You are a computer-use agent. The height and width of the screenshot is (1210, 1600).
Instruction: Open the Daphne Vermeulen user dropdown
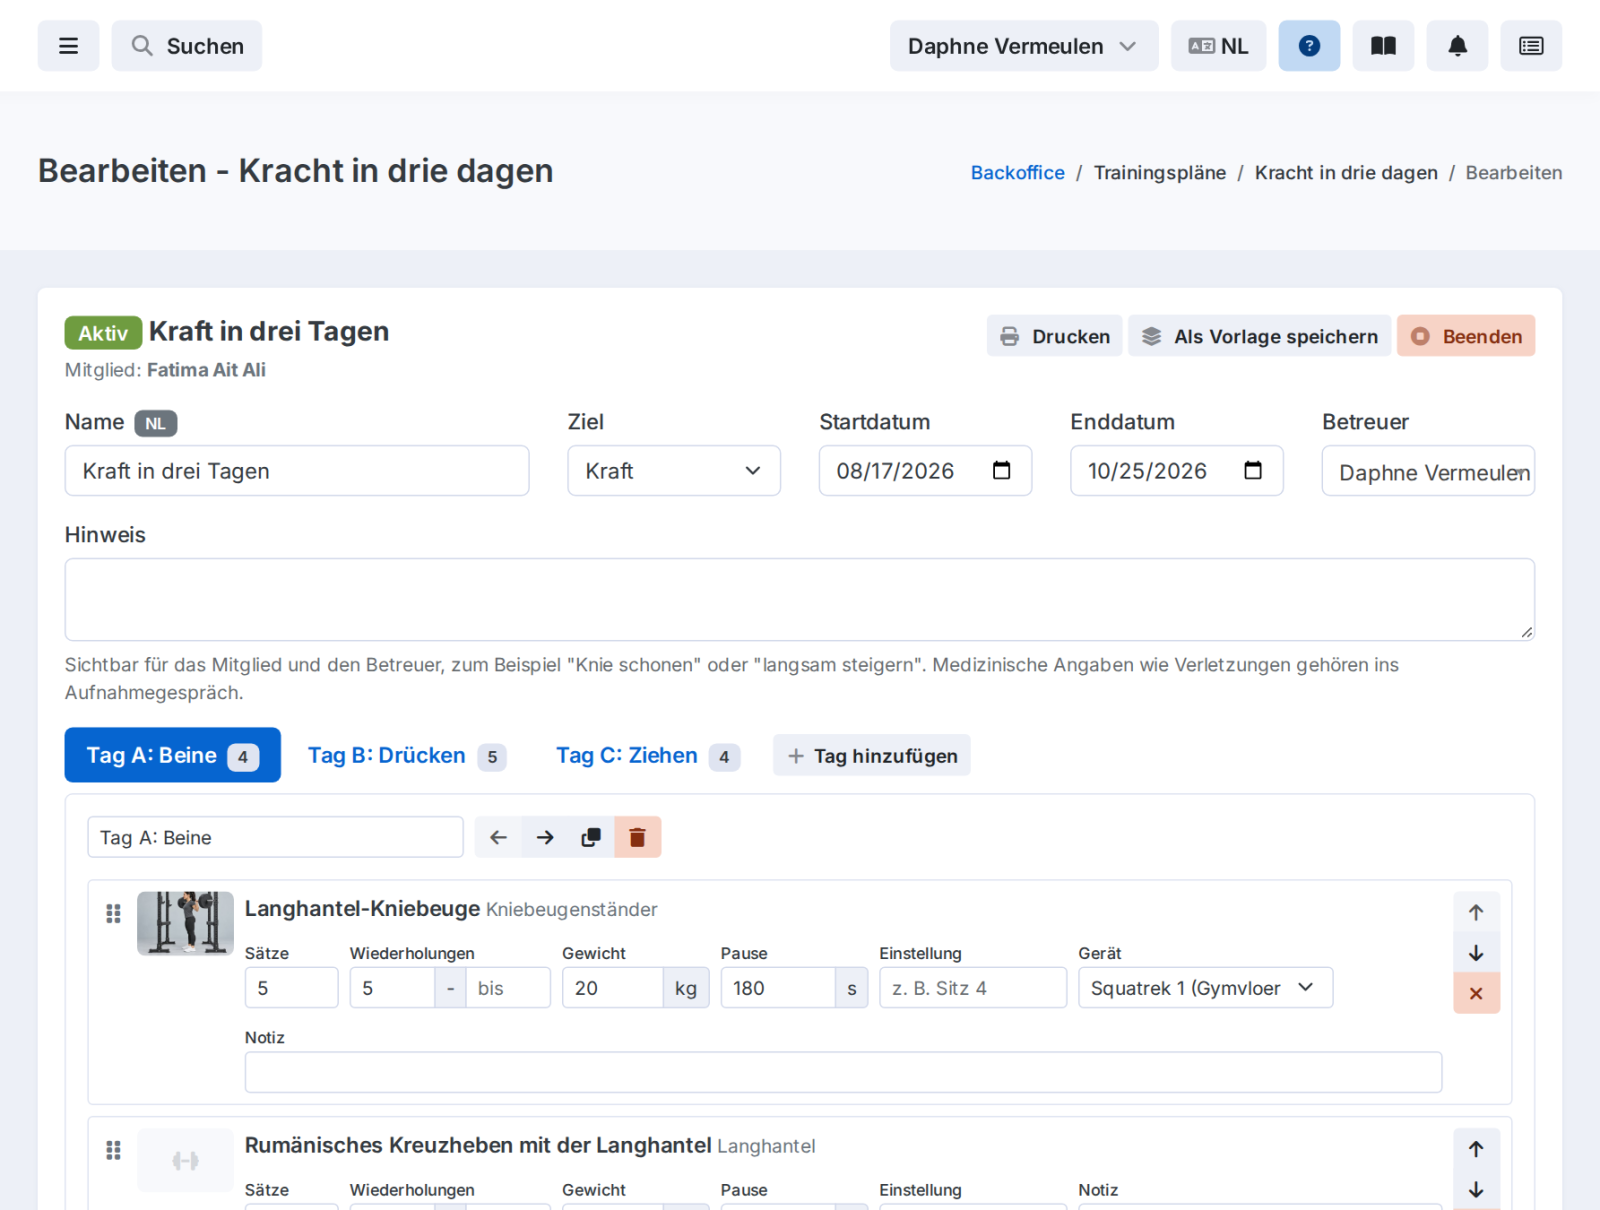(1024, 46)
